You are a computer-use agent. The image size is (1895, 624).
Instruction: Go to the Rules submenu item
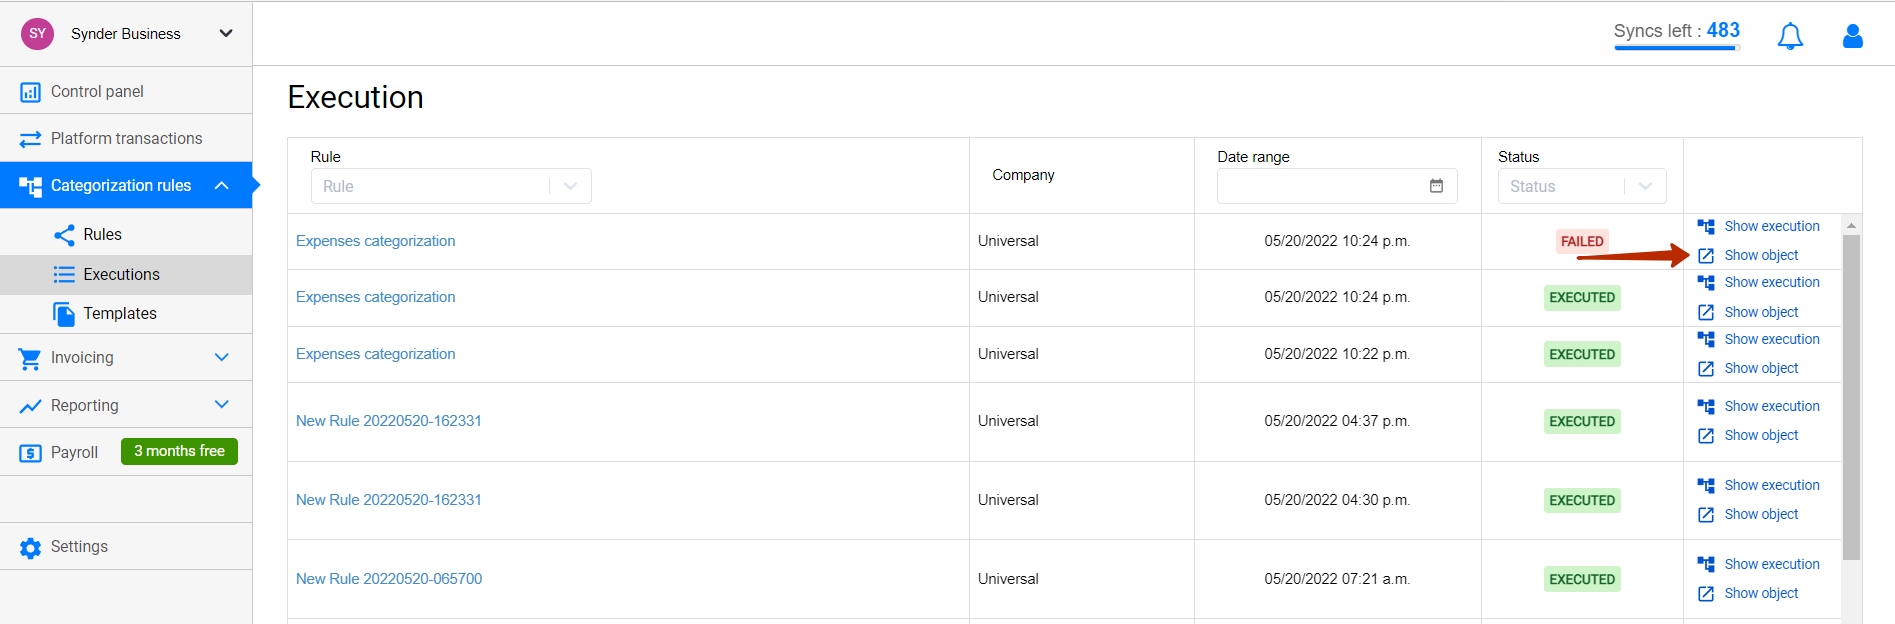[x=102, y=234]
